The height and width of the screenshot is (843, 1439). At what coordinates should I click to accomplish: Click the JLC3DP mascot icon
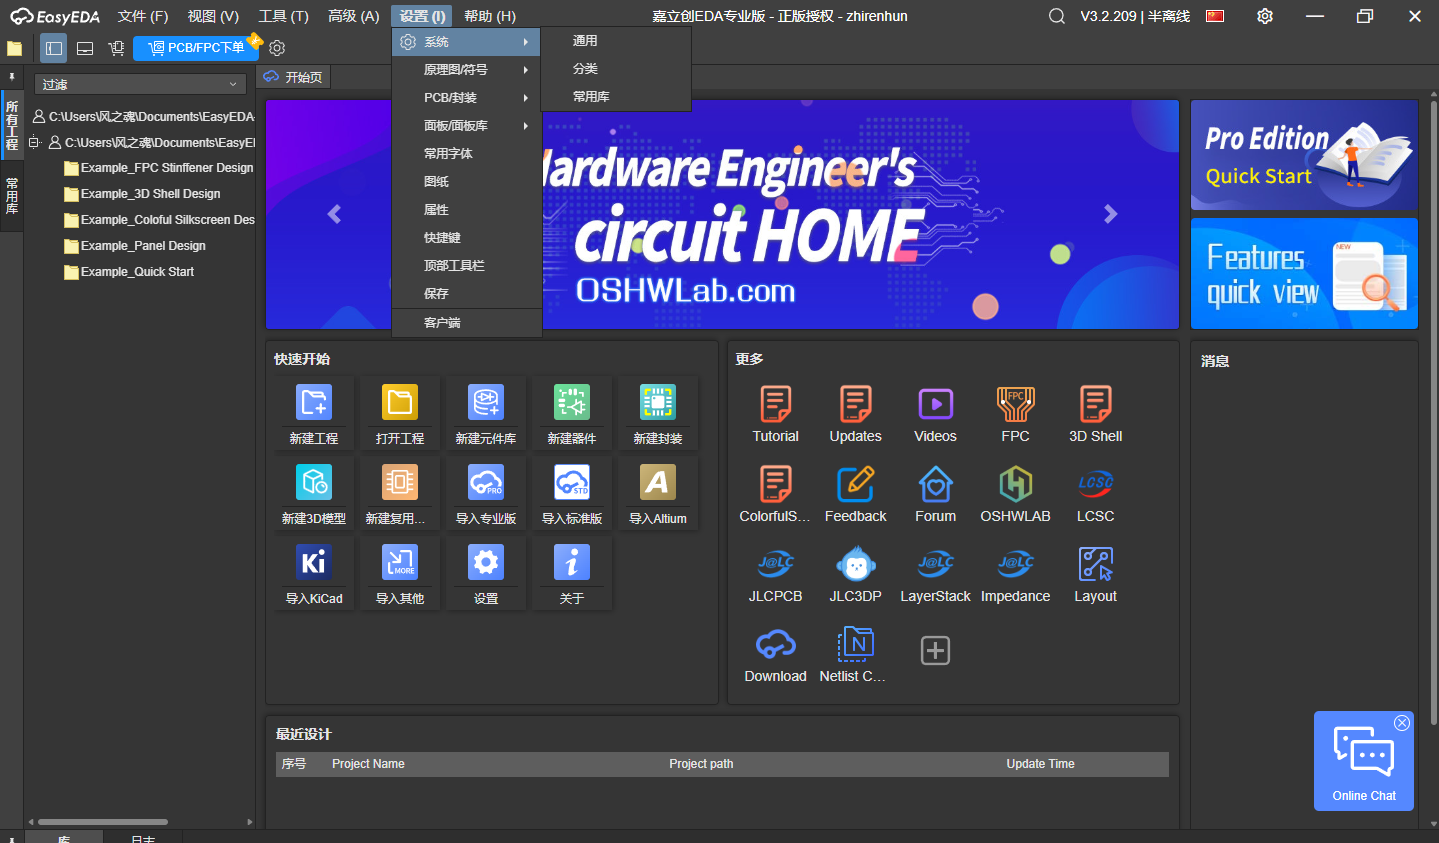click(x=856, y=564)
